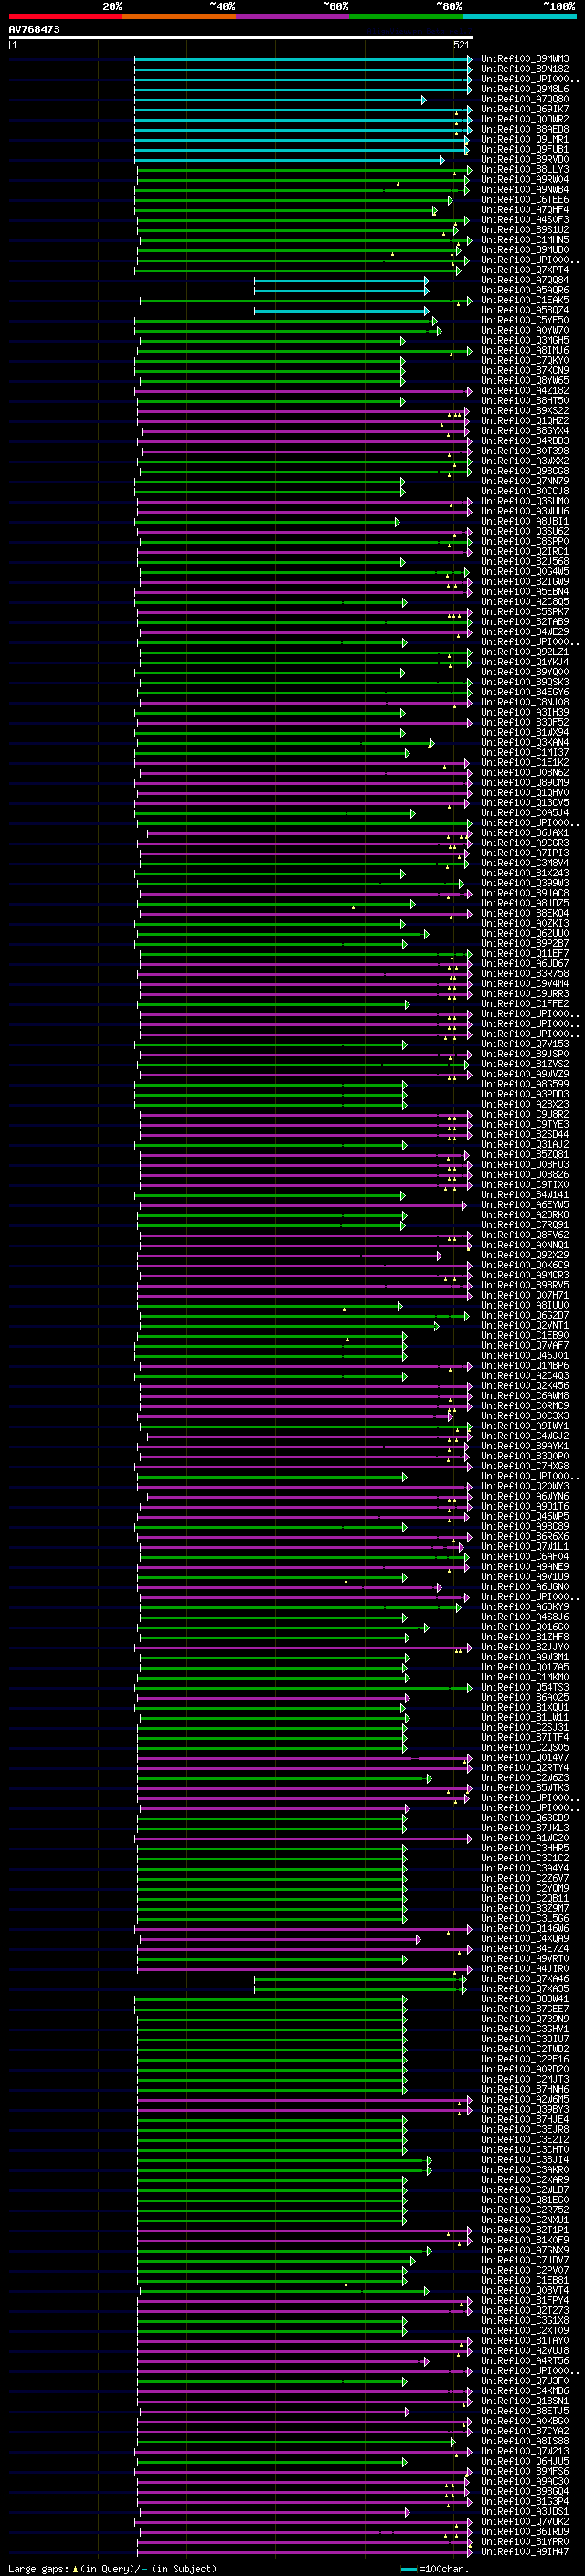Select the UniRef100_Q2K456 hit
This screenshot has width=585, height=2576.
tap(525, 1386)
